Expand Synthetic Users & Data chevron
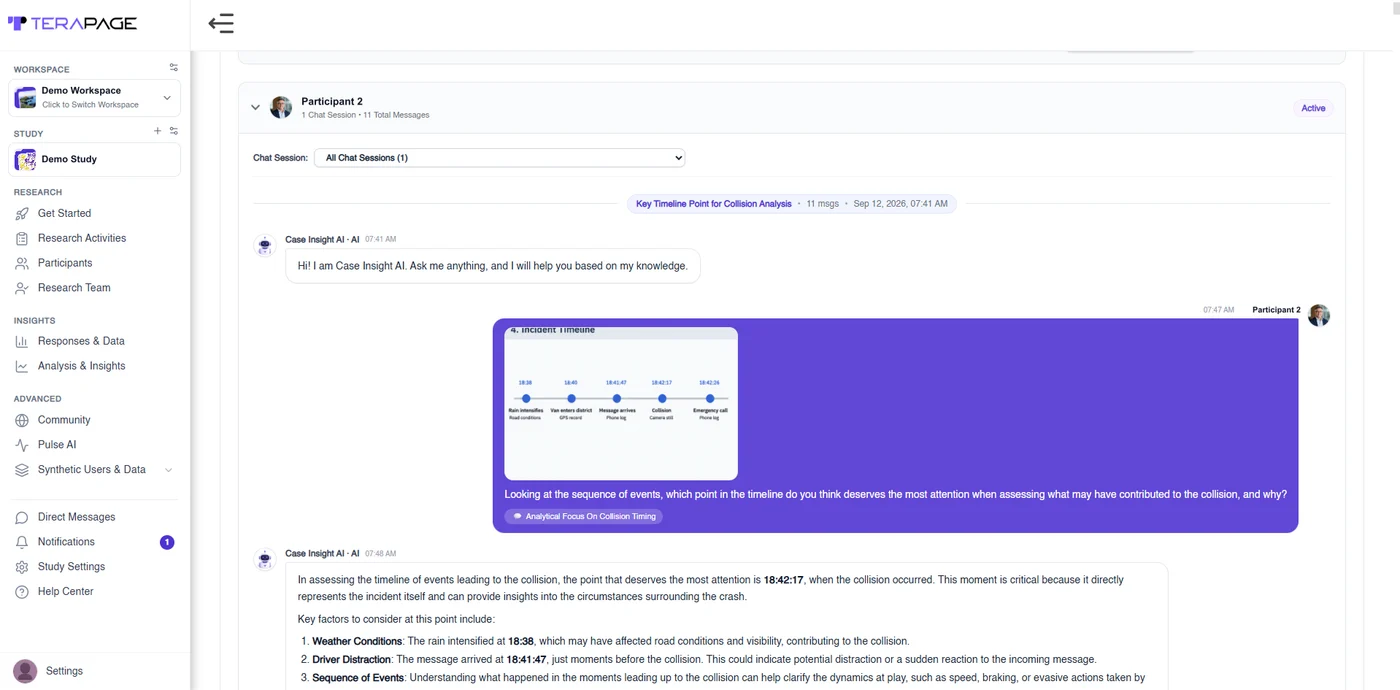 pyautogui.click(x=168, y=470)
